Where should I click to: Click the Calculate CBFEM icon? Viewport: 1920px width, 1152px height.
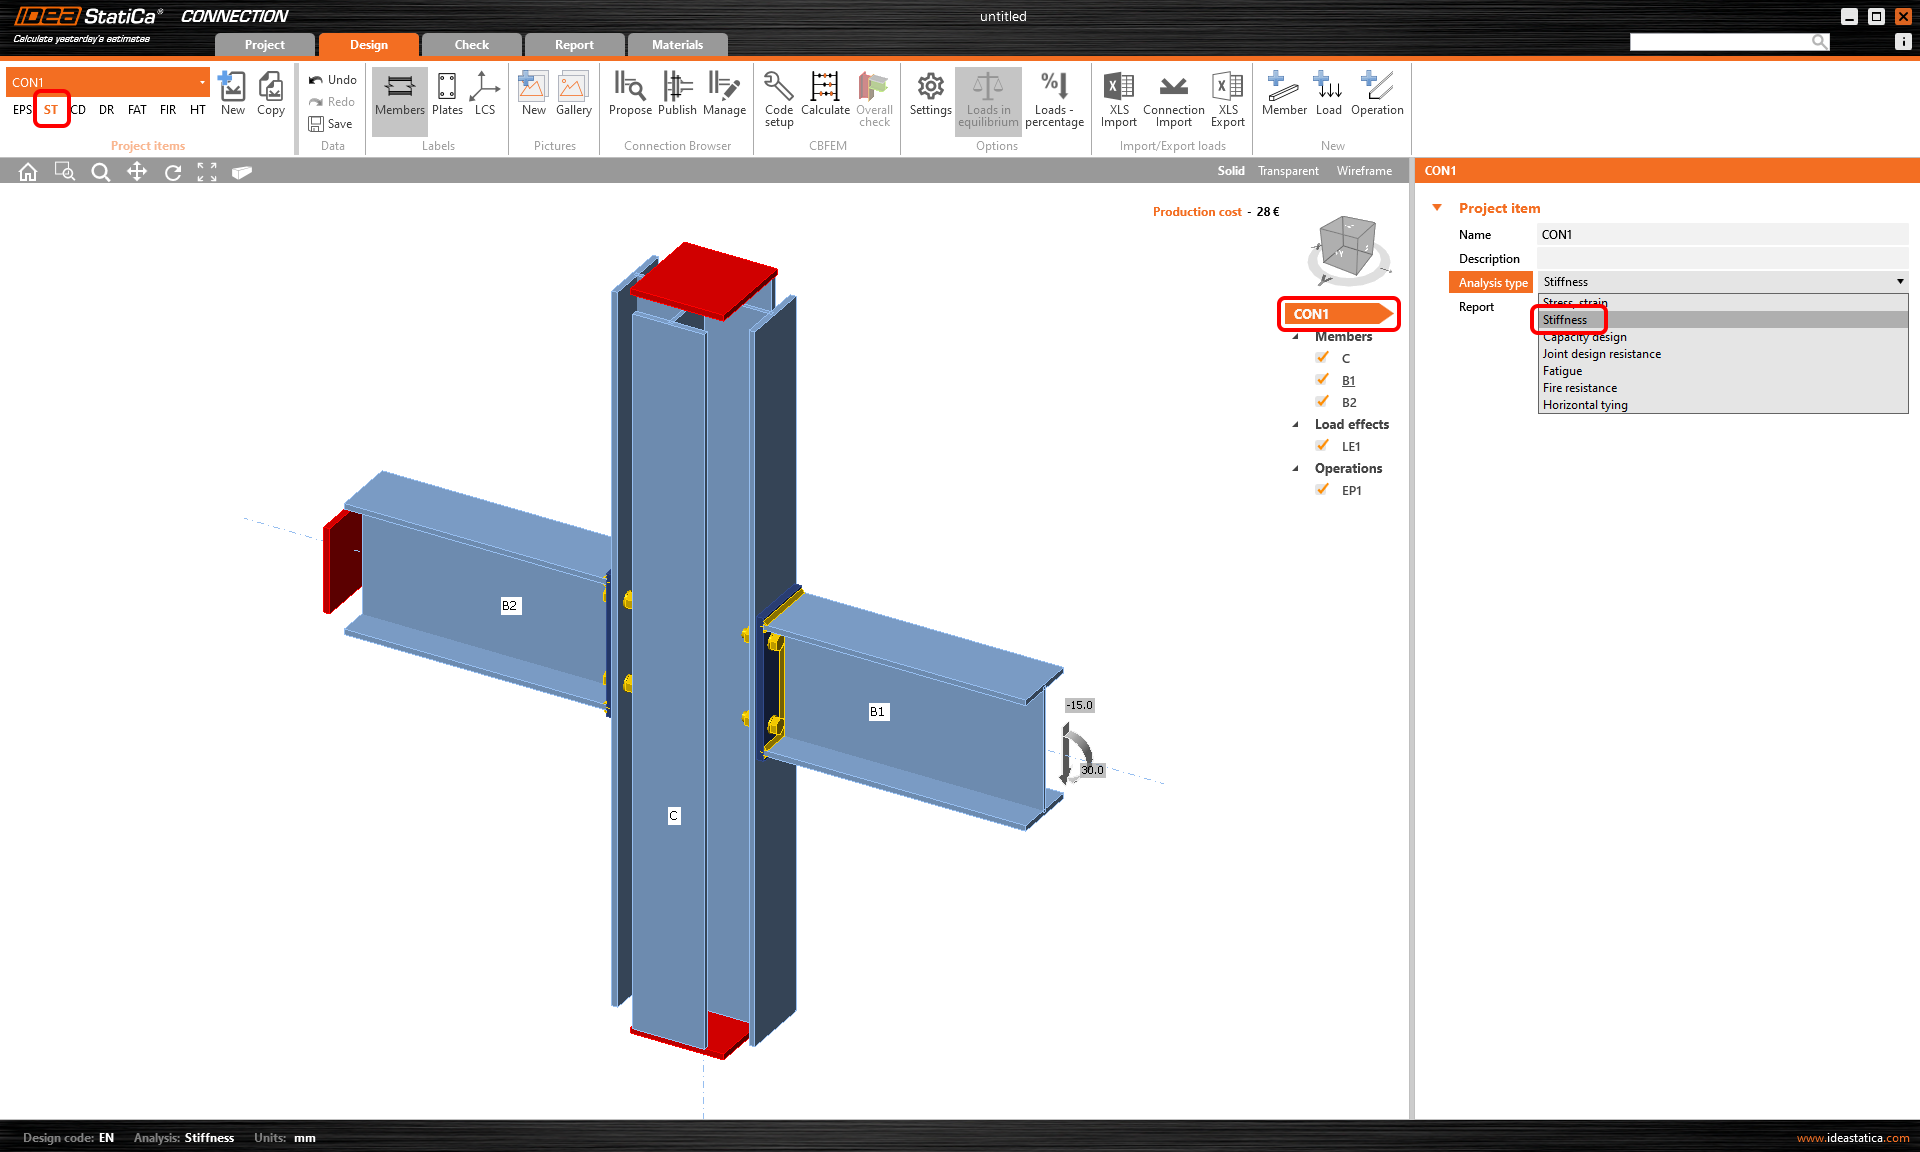825,95
